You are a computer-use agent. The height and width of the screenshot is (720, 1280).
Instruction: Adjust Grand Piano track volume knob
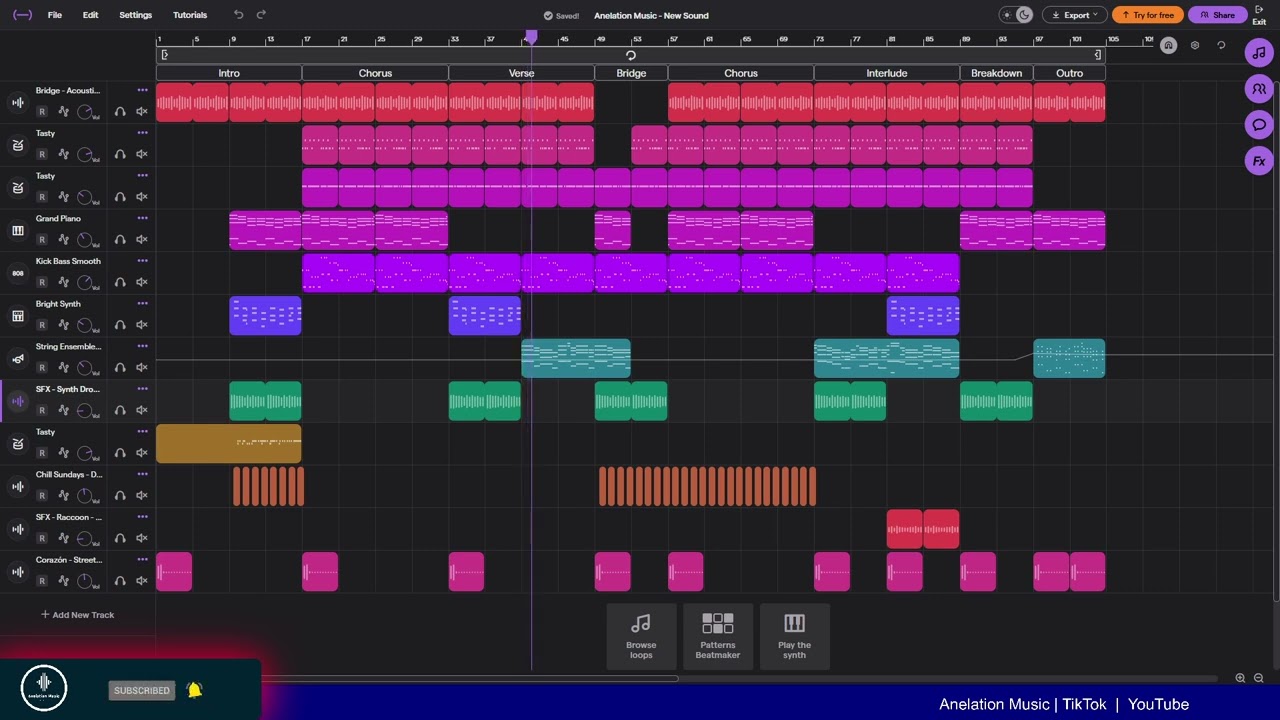pos(86,239)
